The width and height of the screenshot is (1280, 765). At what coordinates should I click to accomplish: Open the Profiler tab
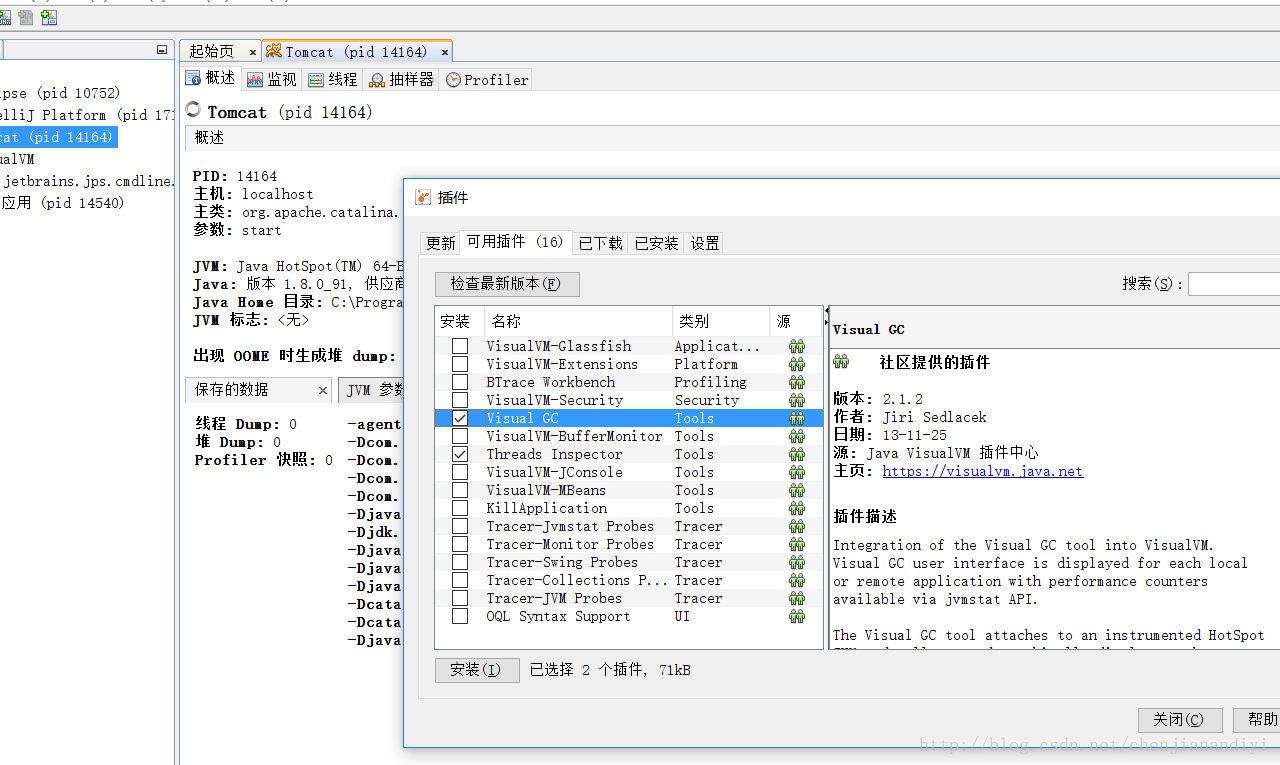click(x=486, y=79)
